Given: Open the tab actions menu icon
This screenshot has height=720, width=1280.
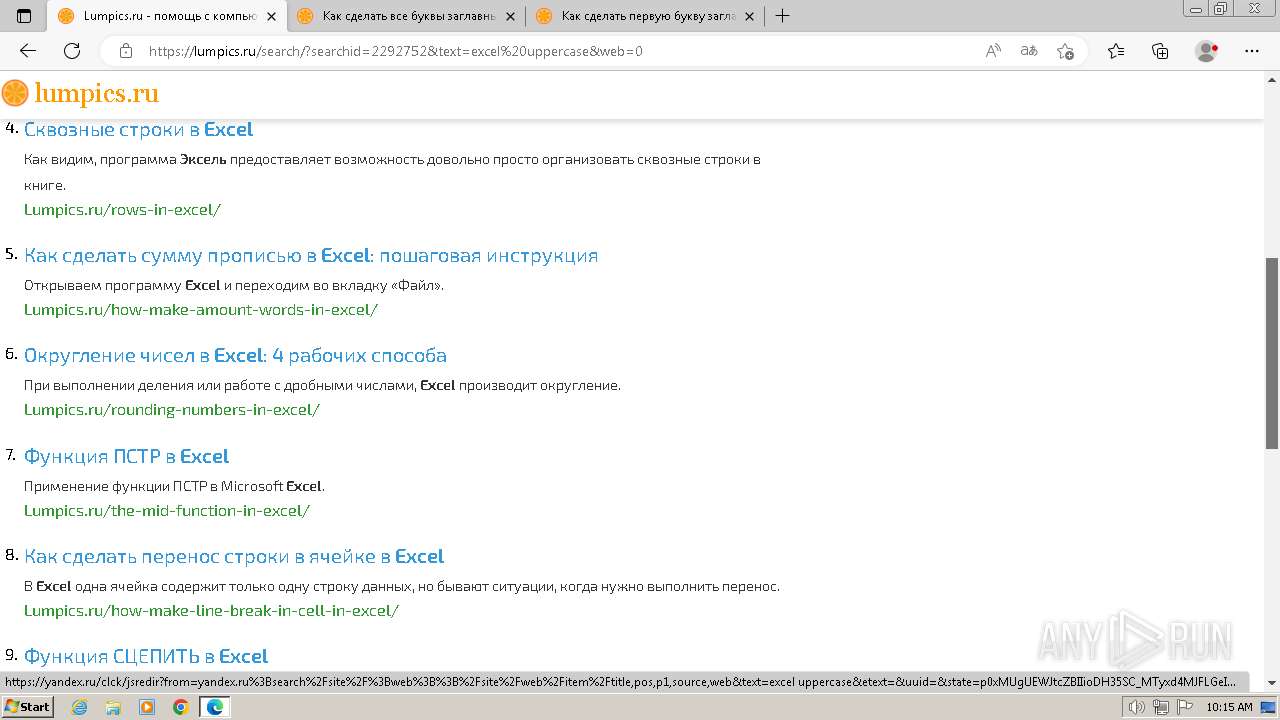Looking at the screenshot, I should (x=24, y=16).
